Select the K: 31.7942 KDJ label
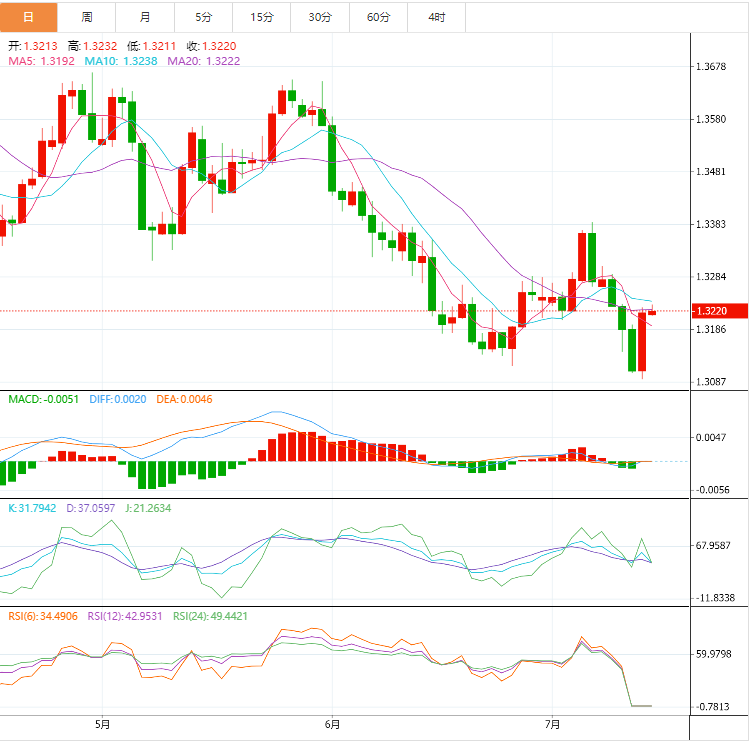Viewport: 755px width, 748px height. coord(37,507)
